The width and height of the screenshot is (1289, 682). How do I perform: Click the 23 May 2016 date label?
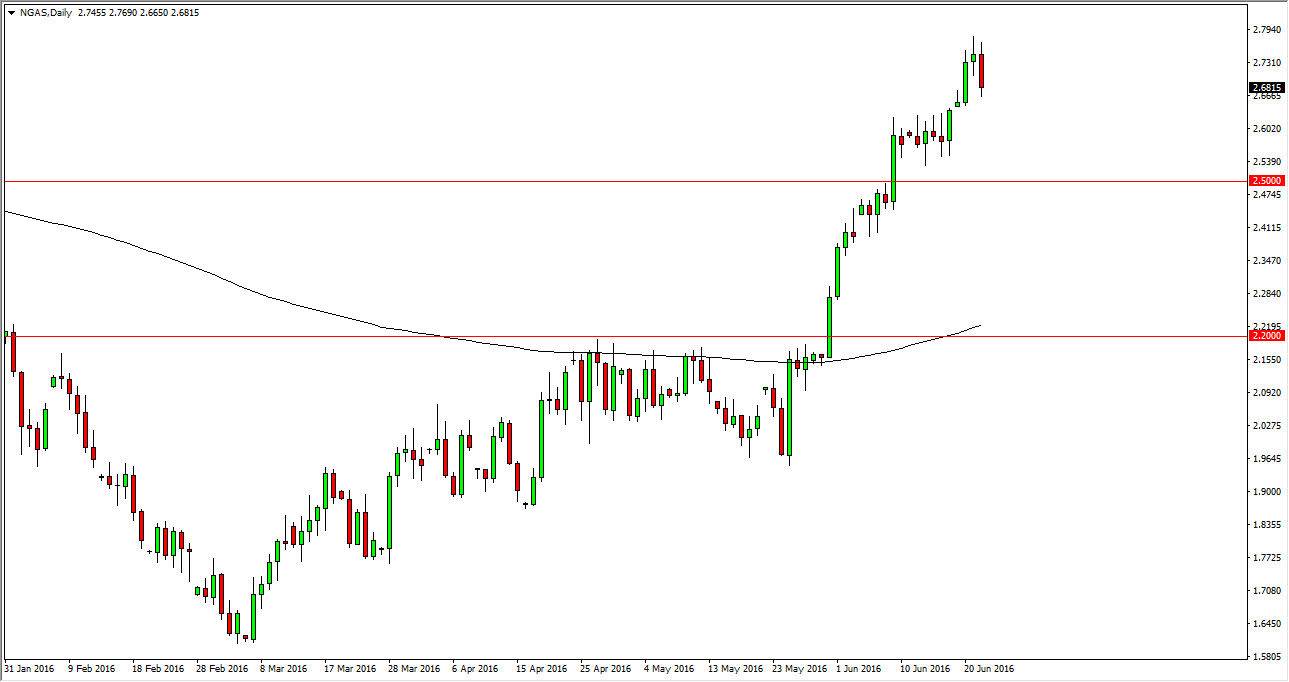(798, 668)
